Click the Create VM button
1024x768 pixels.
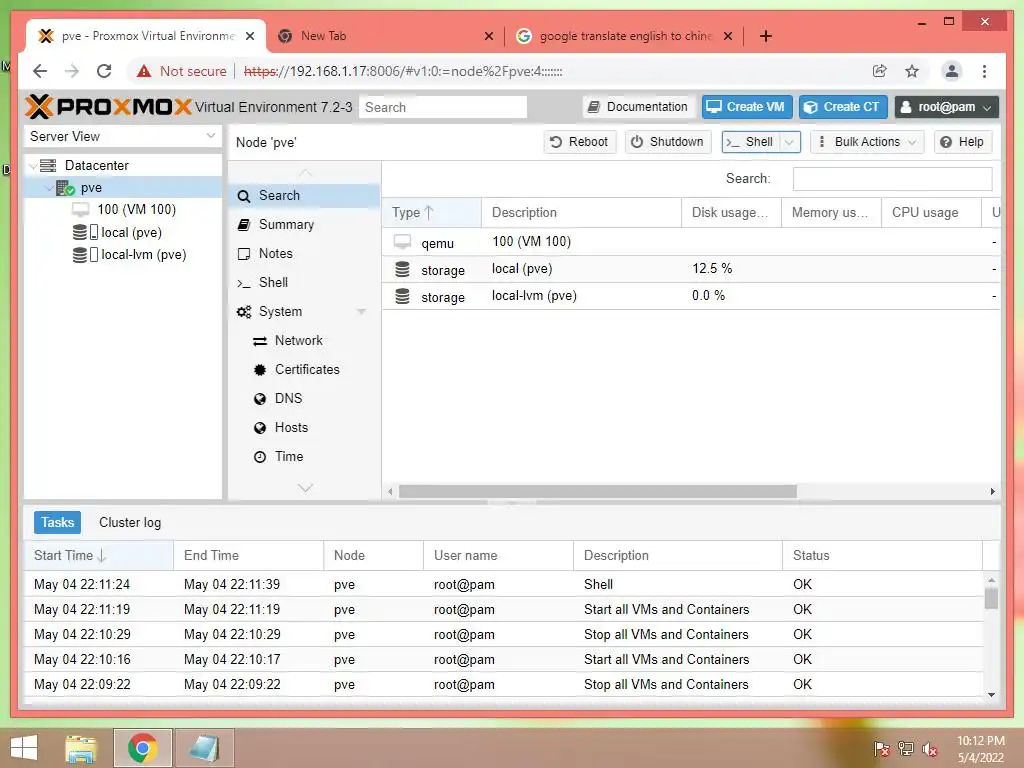coord(747,107)
